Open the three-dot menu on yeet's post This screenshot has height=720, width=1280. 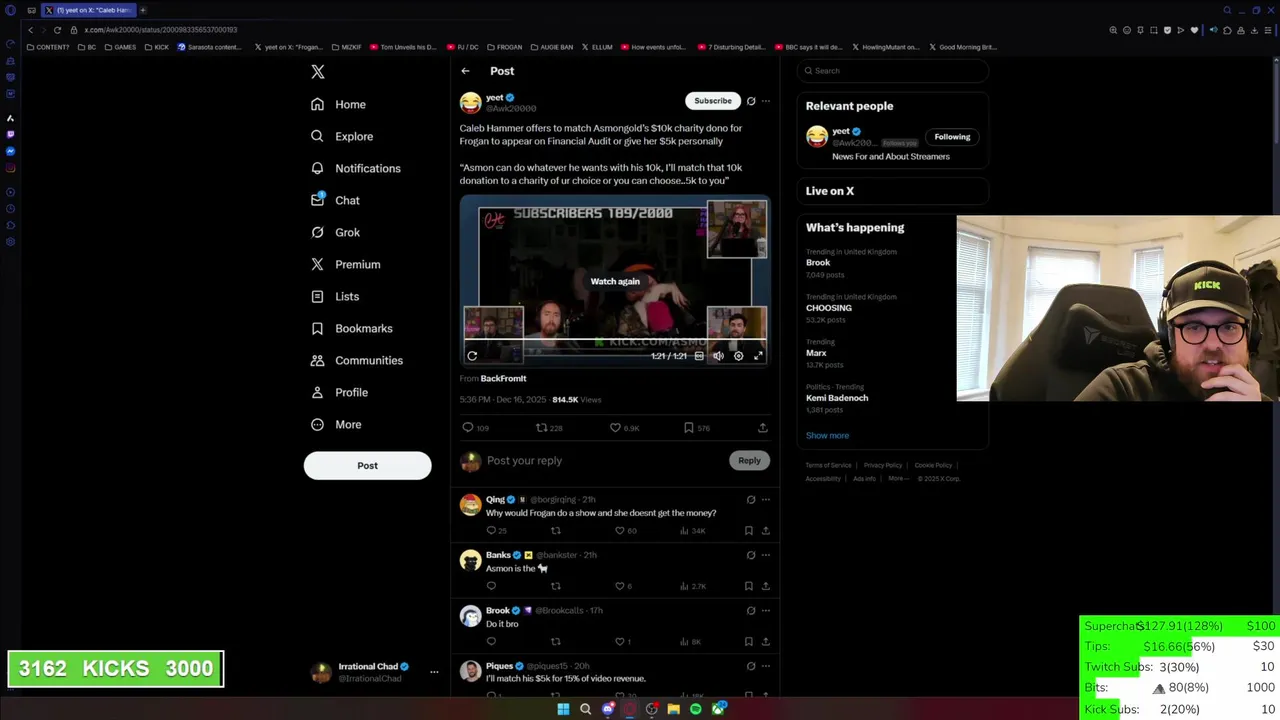[x=766, y=101]
